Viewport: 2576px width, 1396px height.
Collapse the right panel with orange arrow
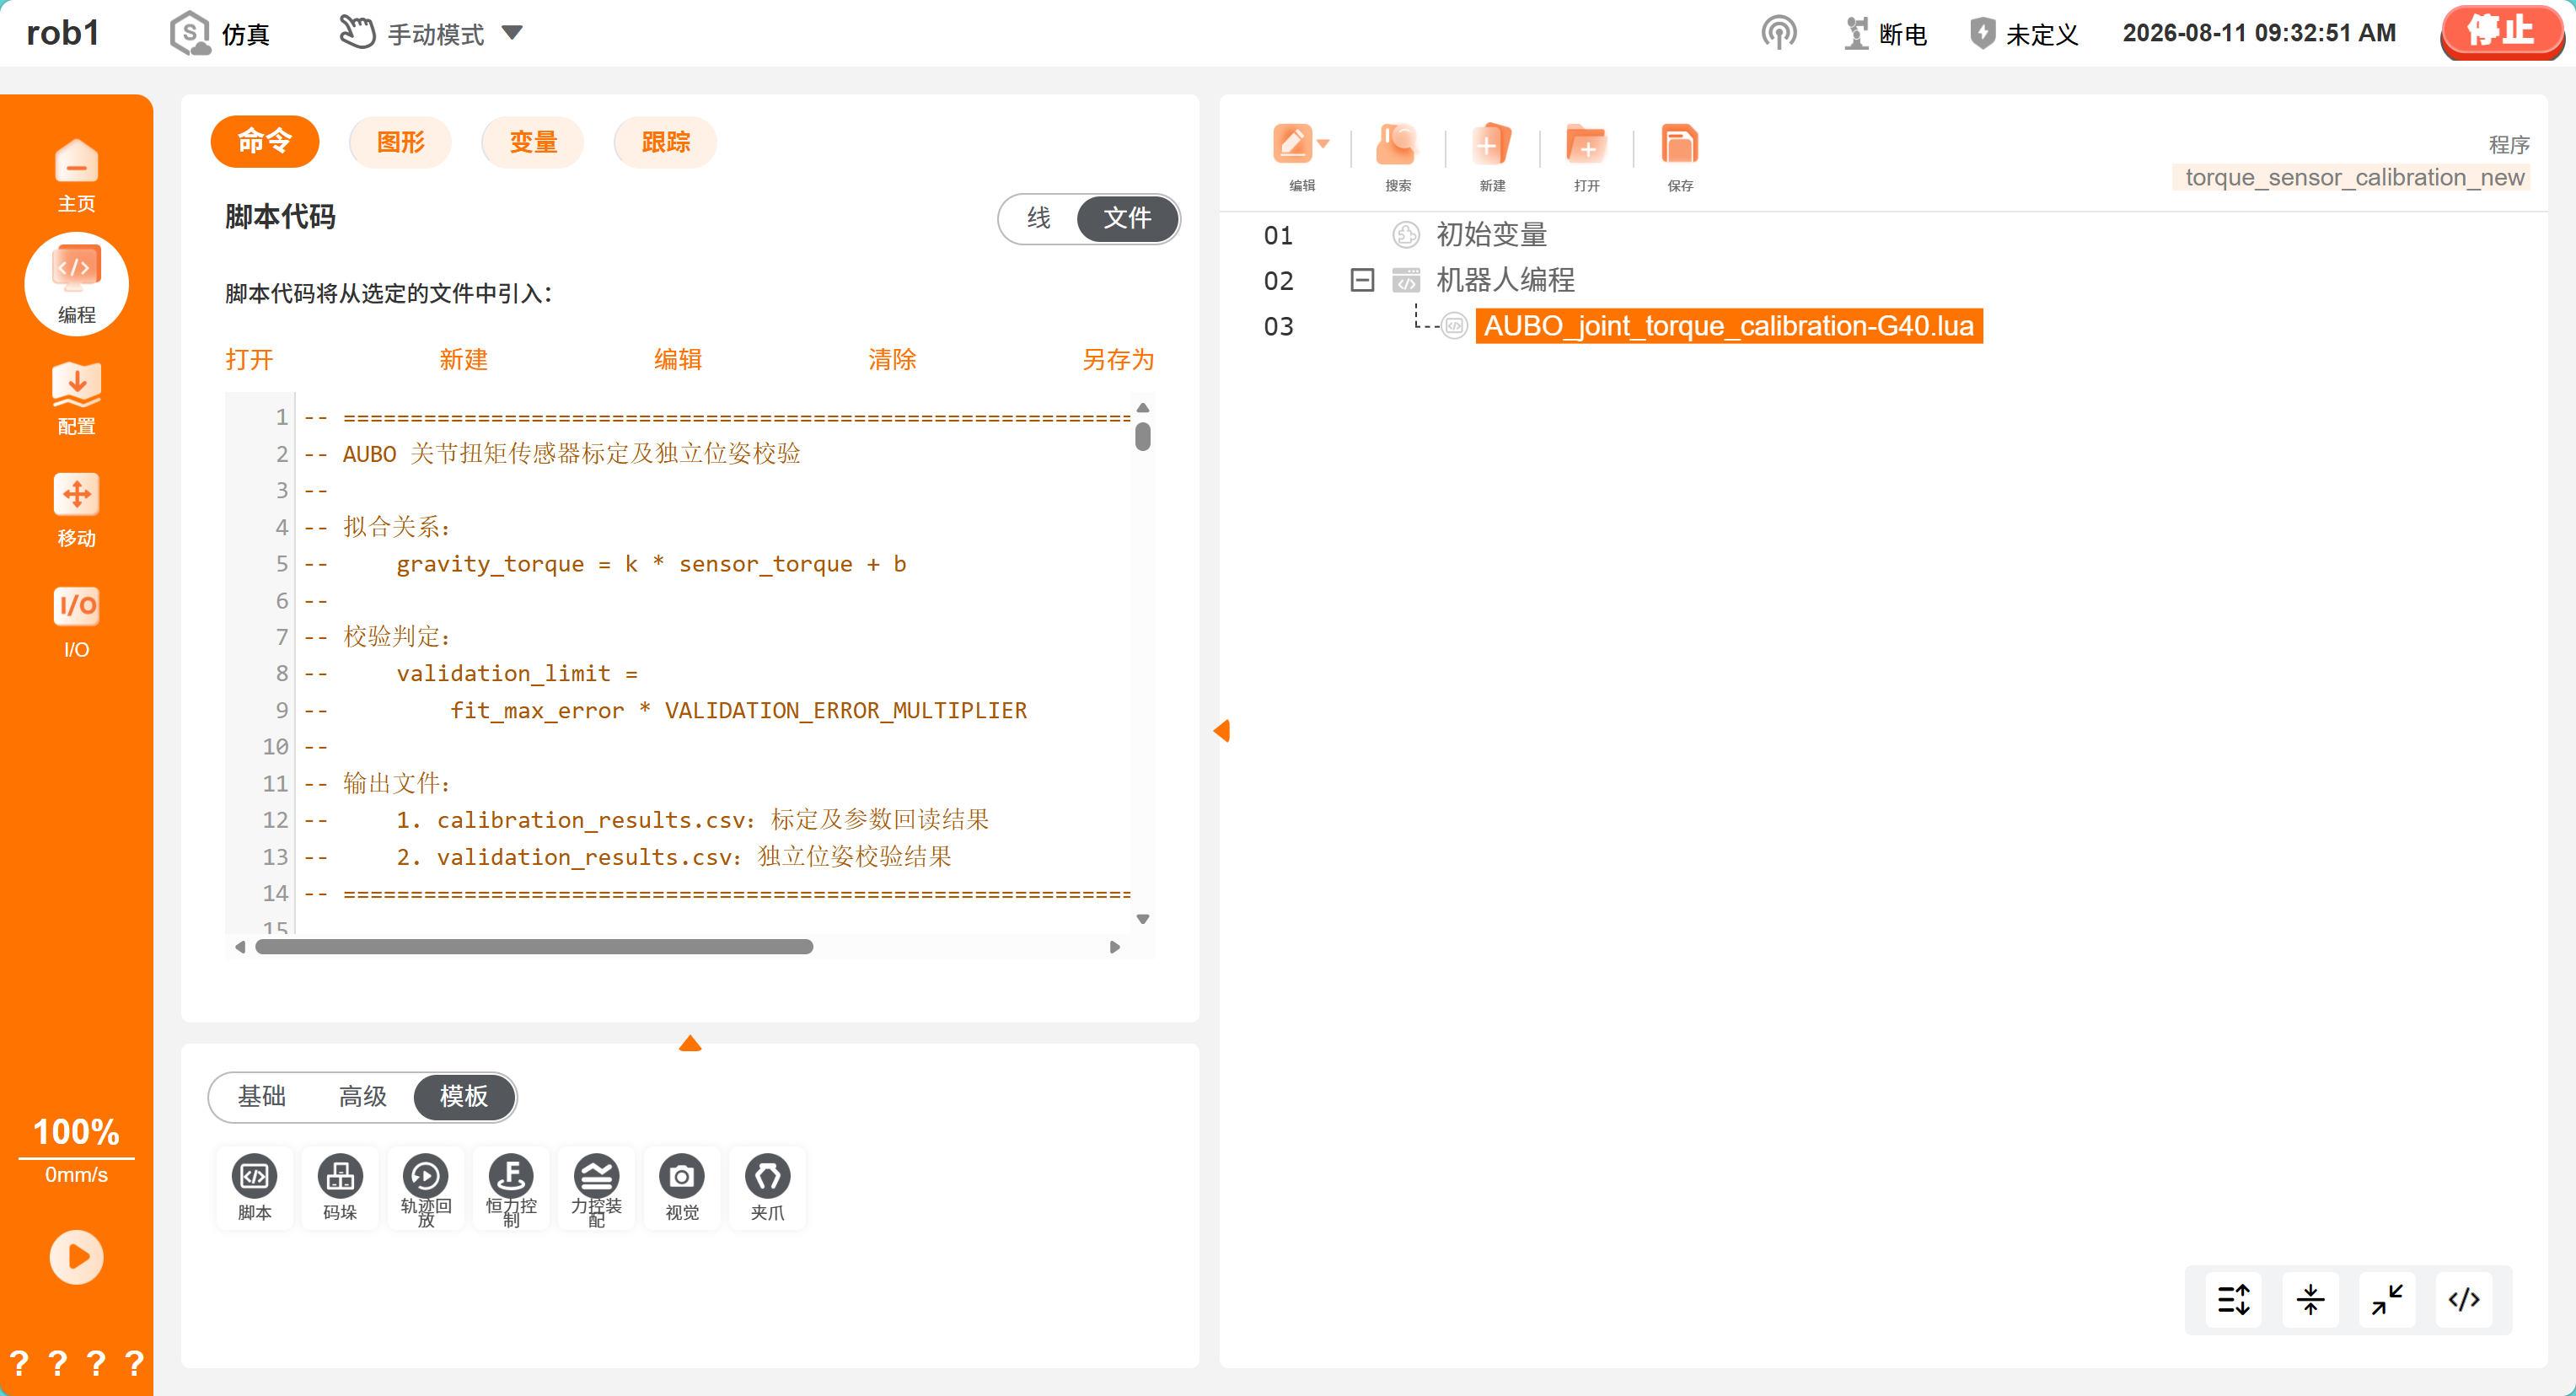(1222, 731)
